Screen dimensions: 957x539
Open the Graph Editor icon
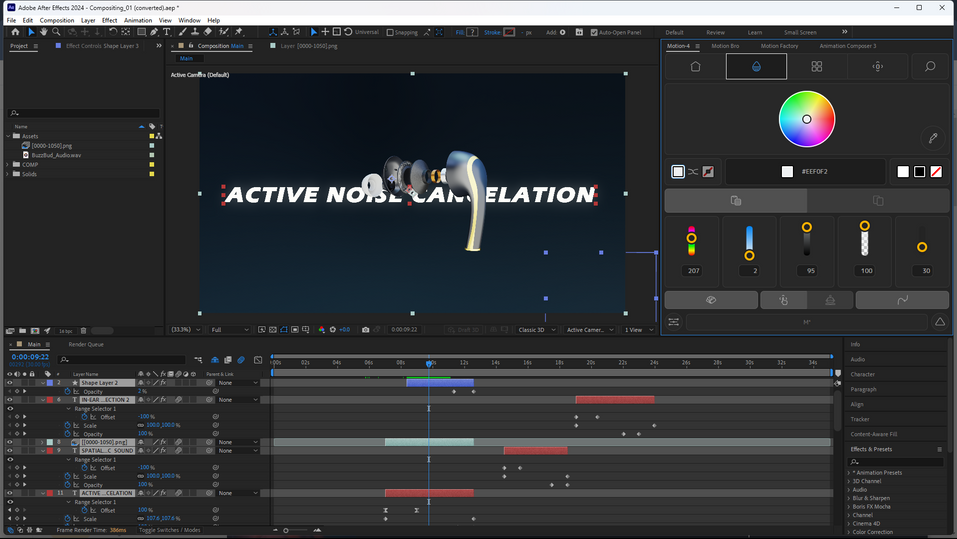click(x=258, y=360)
